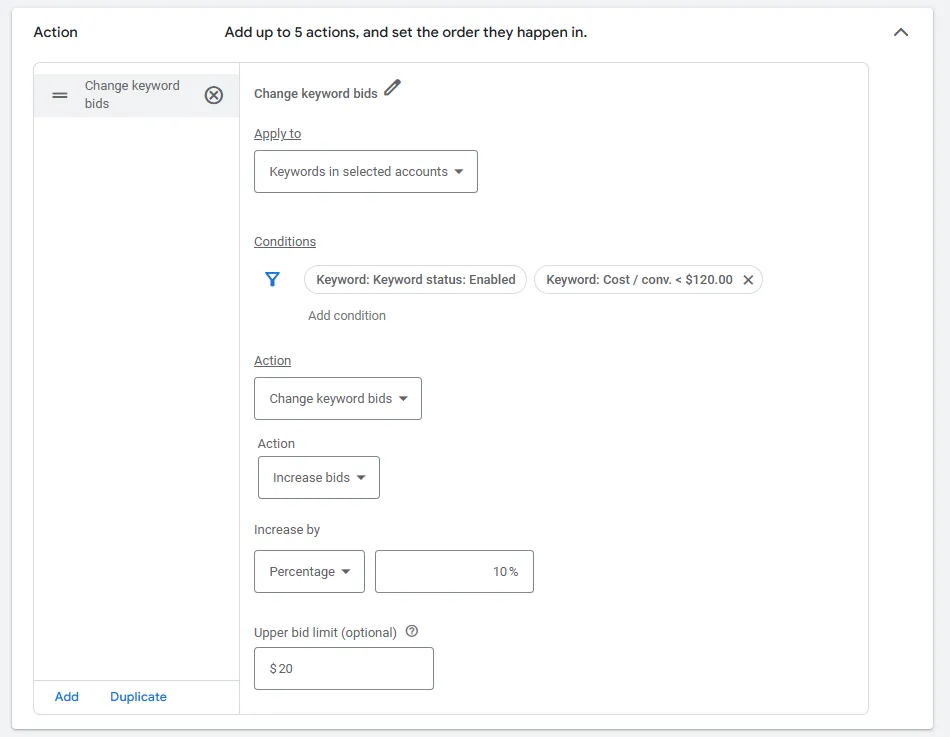Open the Apply to dropdown
Viewport: 950px width, 737px height.
point(365,171)
